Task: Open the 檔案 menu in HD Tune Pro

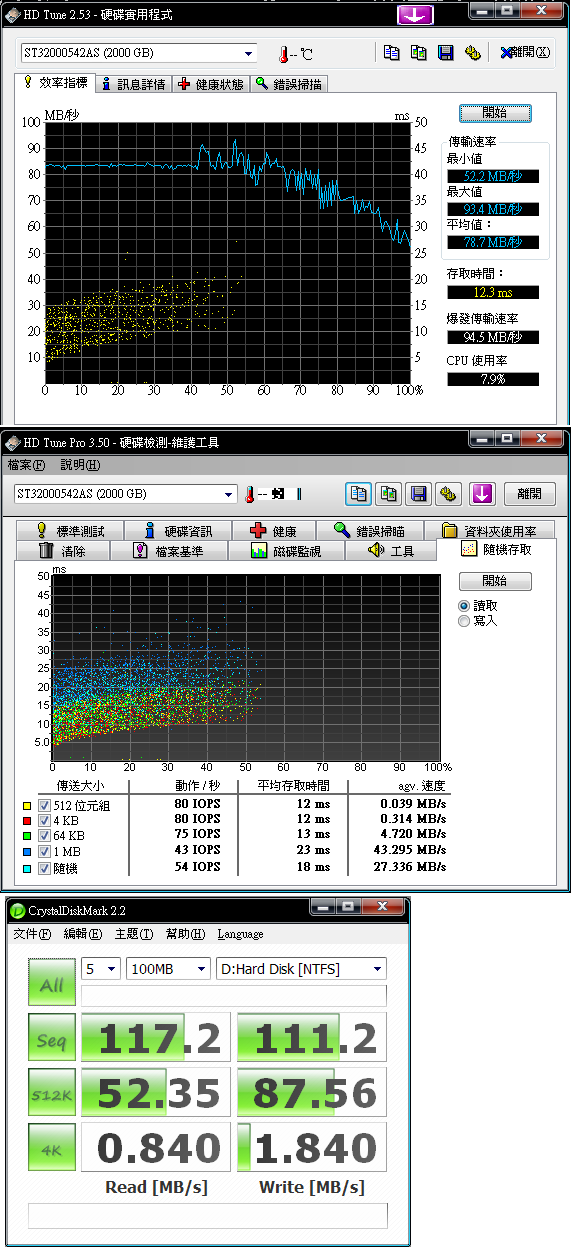Action: pos(27,465)
